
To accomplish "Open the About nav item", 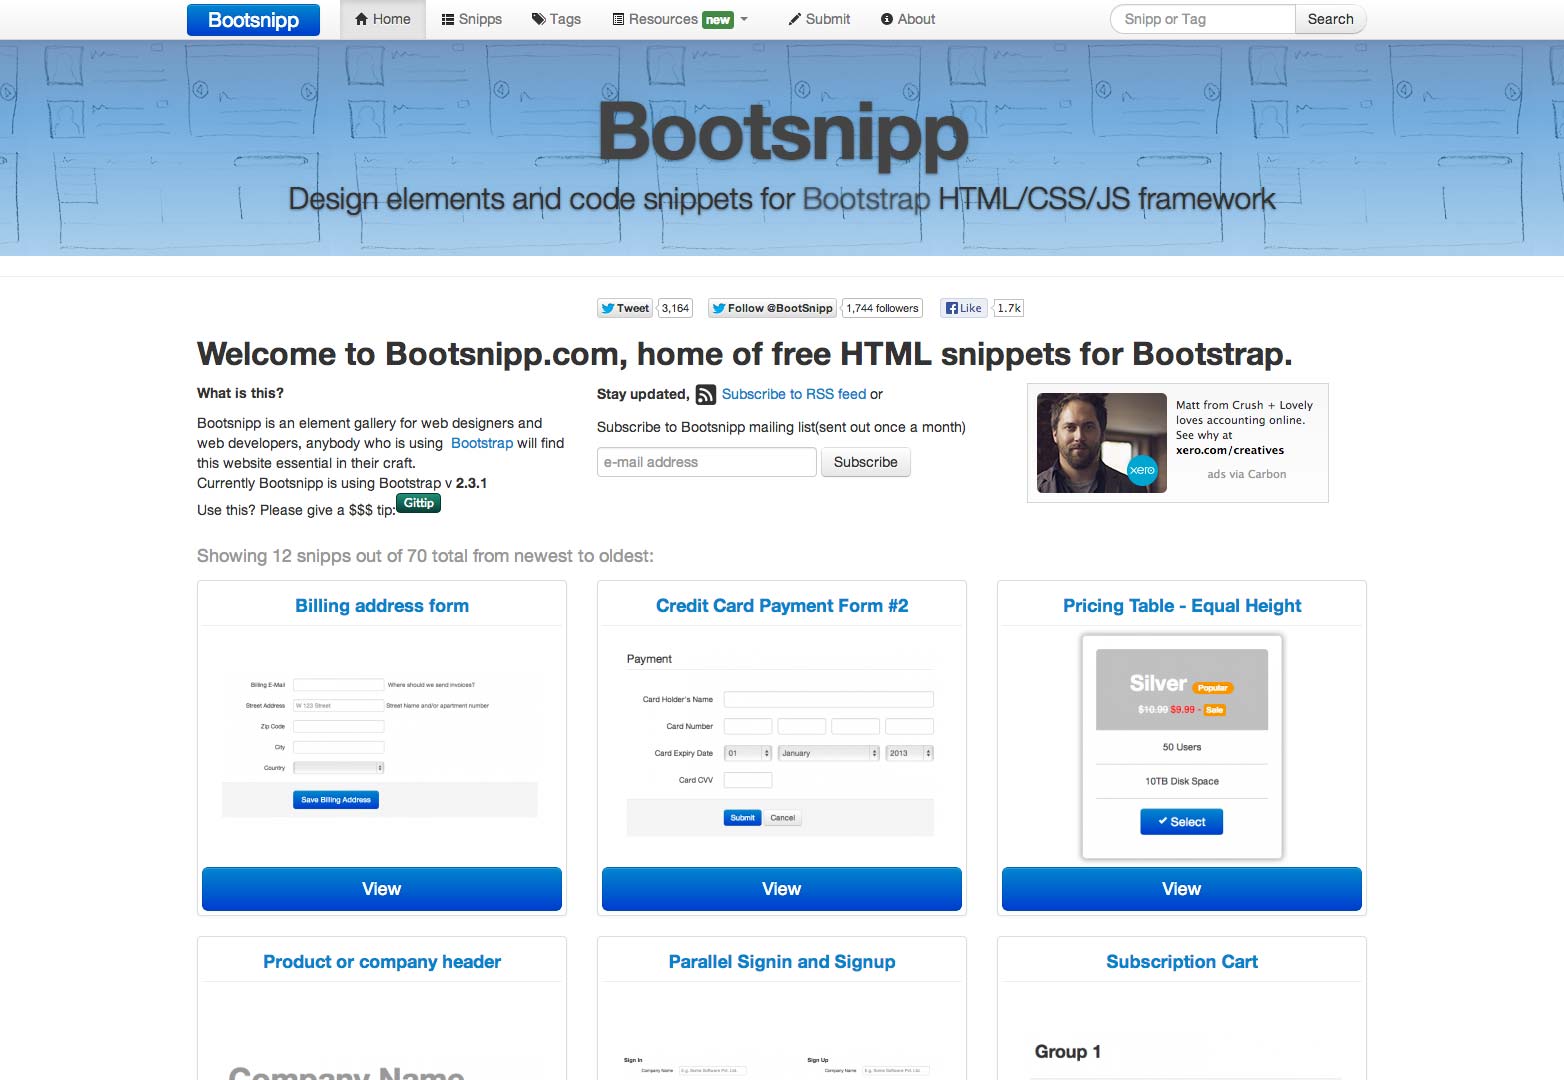I will click(x=908, y=19).
